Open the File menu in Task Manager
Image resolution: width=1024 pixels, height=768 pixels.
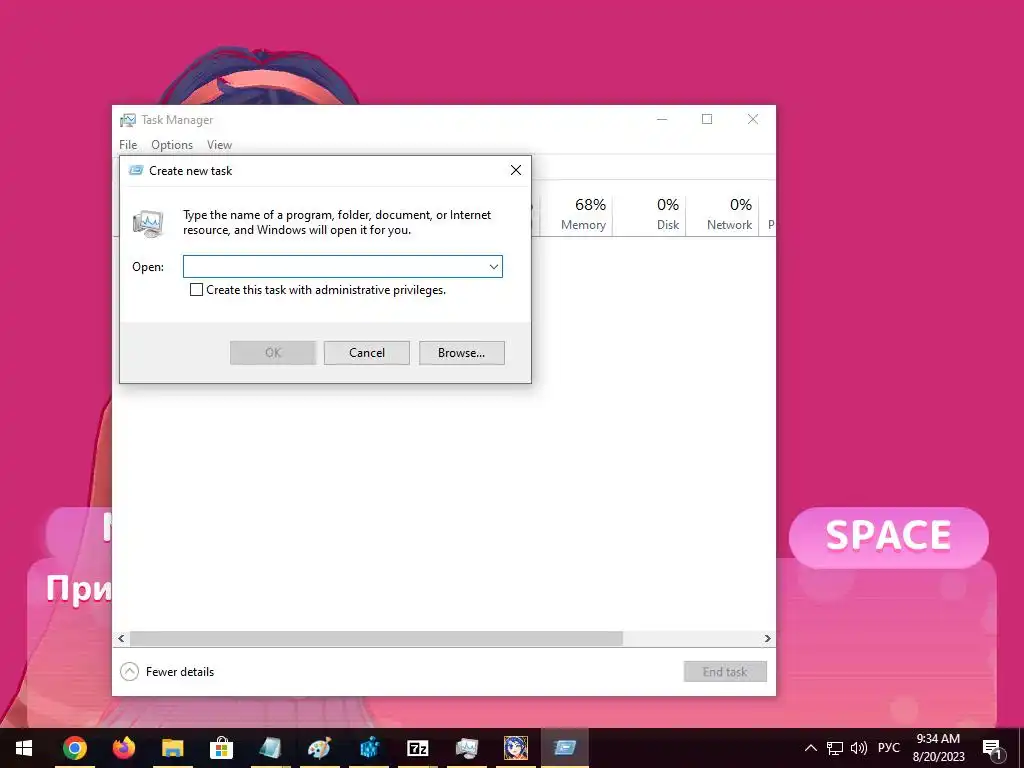[128, 145]
